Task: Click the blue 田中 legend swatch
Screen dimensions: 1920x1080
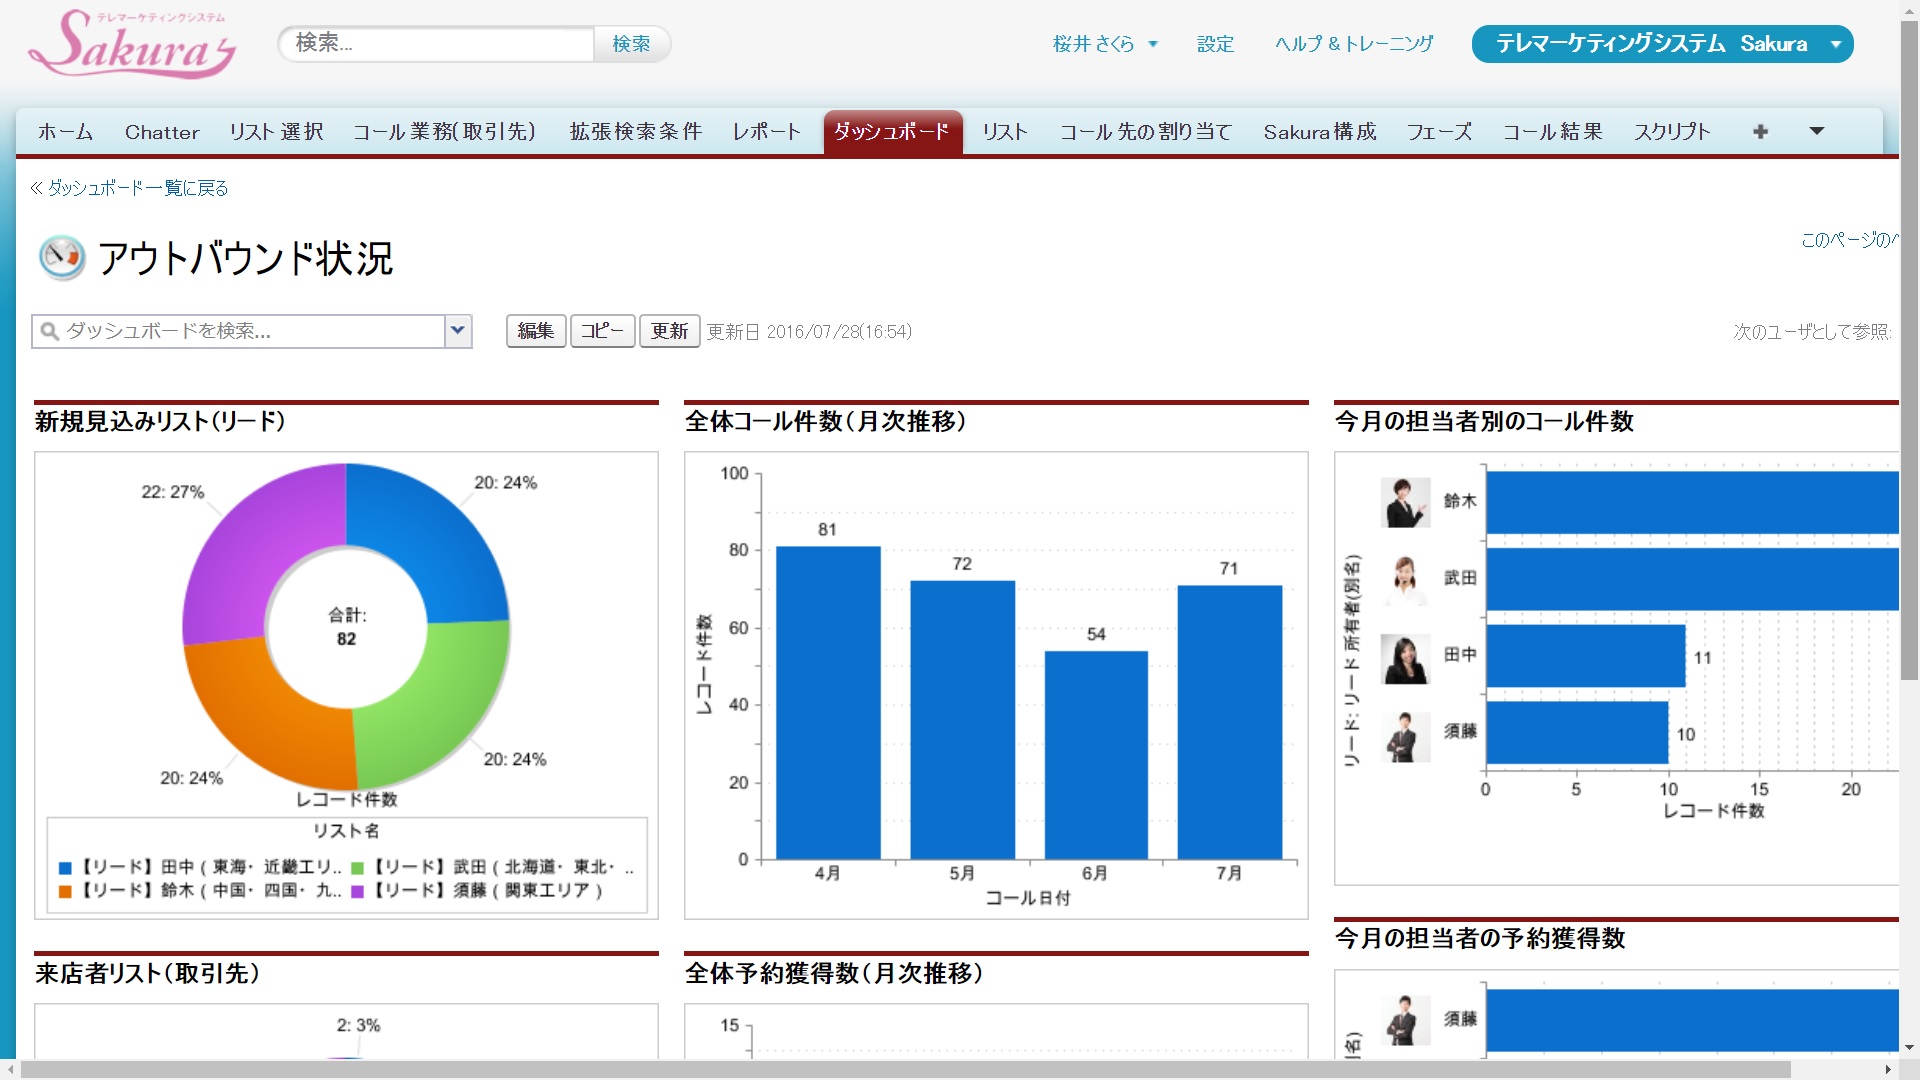Action: click(66, 868)
